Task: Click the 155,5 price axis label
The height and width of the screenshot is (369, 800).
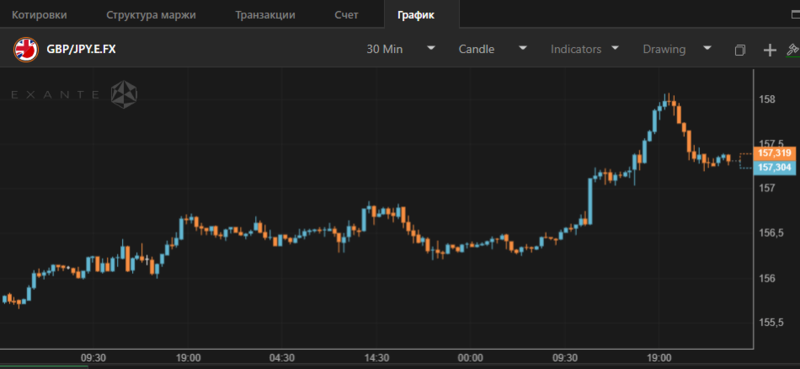Action: 771,323
